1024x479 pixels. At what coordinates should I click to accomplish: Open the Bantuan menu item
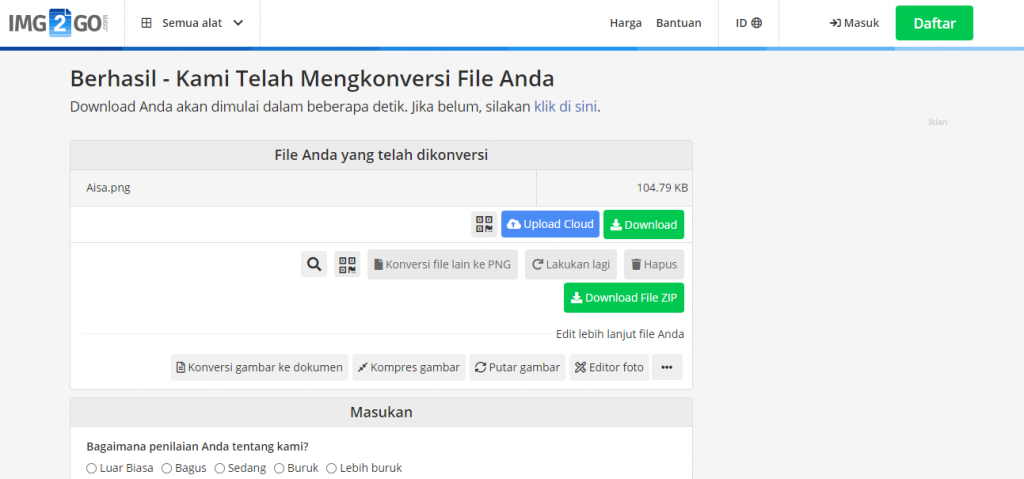tap(678, 23)
